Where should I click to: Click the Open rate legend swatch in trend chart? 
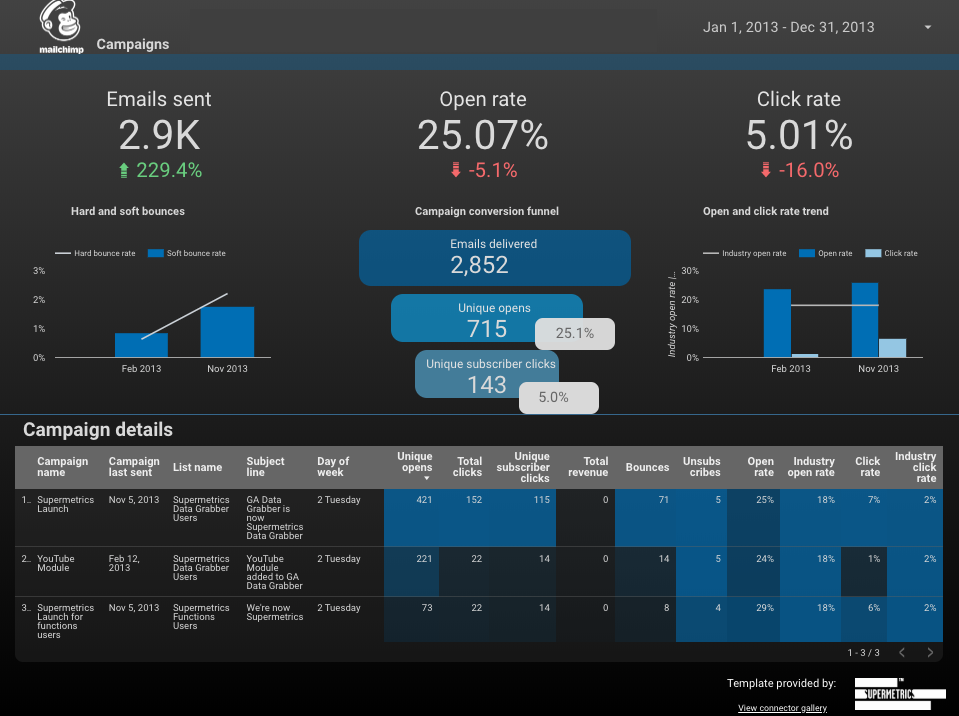click(x=807, y=253)
